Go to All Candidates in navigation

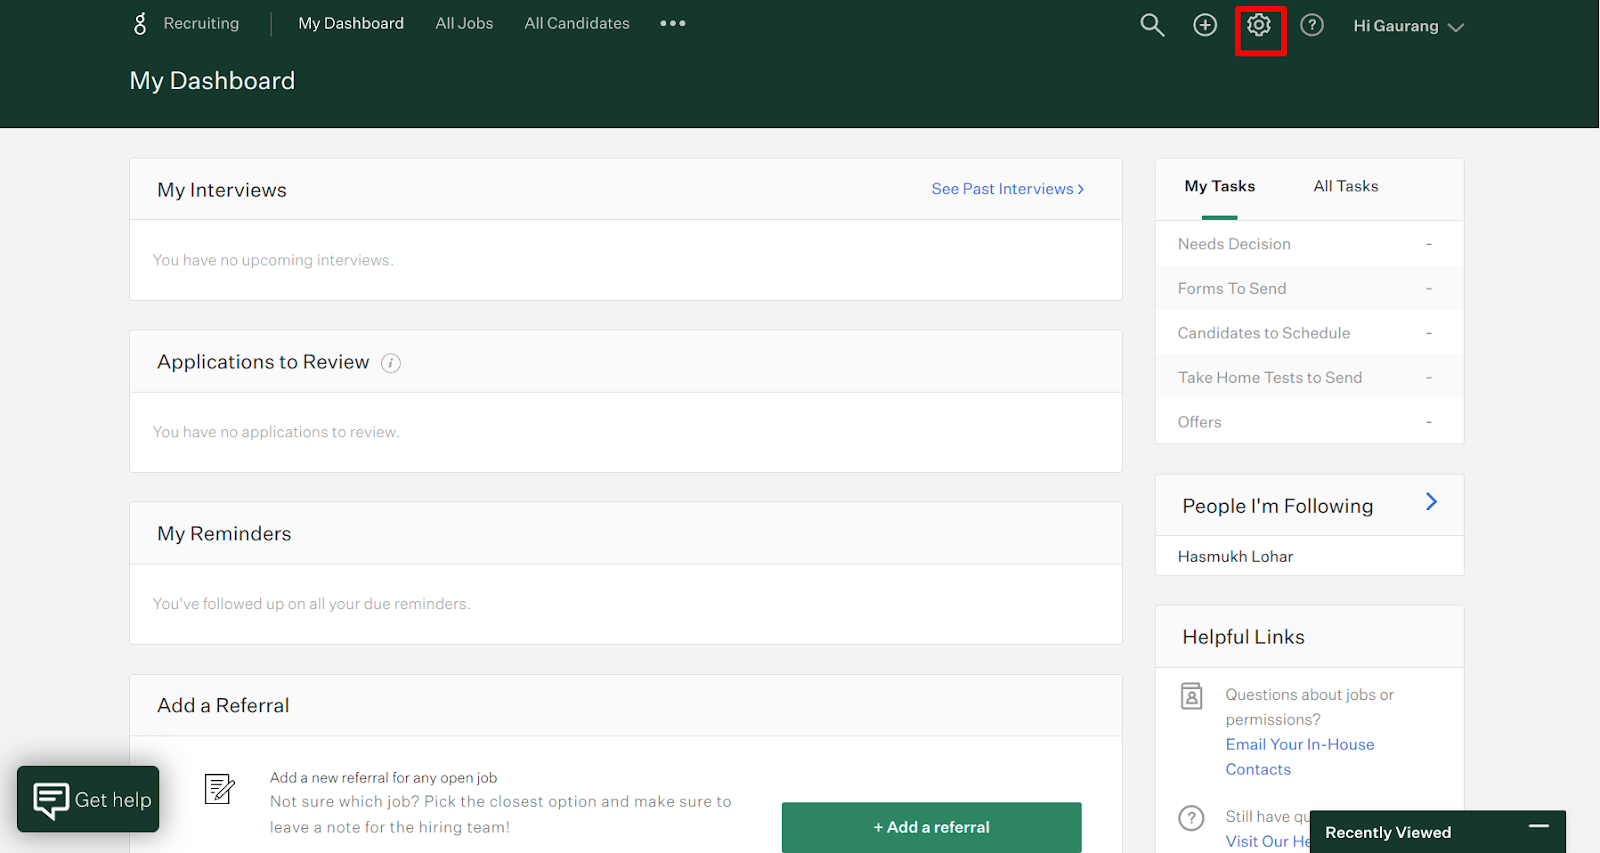pos(577,23)
